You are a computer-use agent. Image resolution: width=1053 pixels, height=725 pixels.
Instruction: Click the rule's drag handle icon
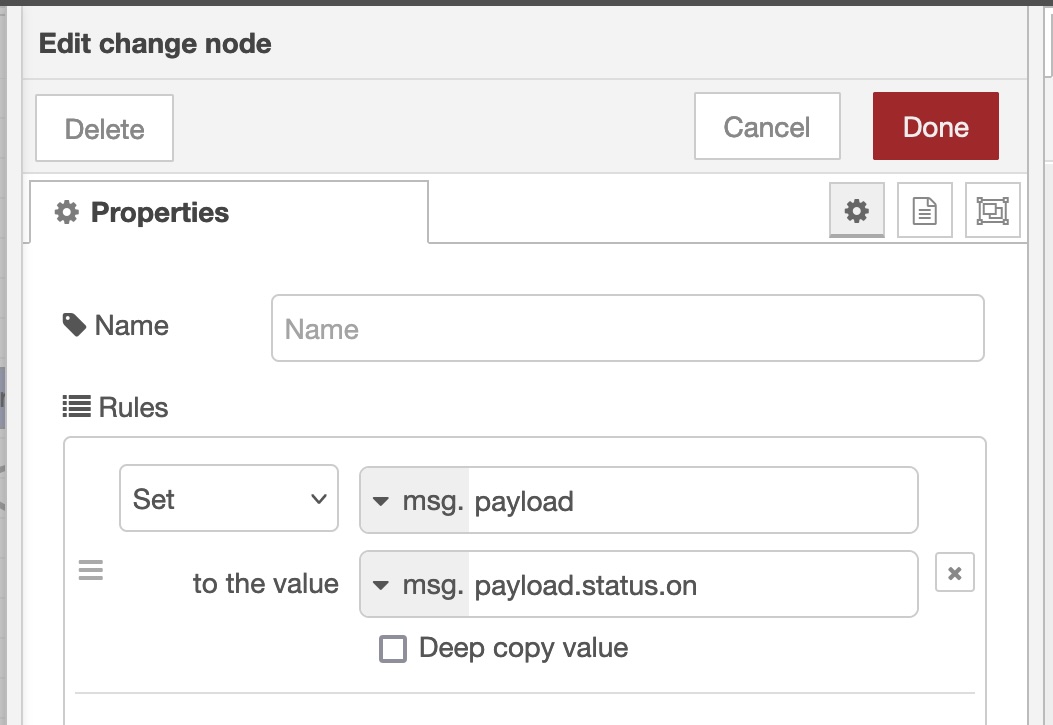click(x=90, y=570)
